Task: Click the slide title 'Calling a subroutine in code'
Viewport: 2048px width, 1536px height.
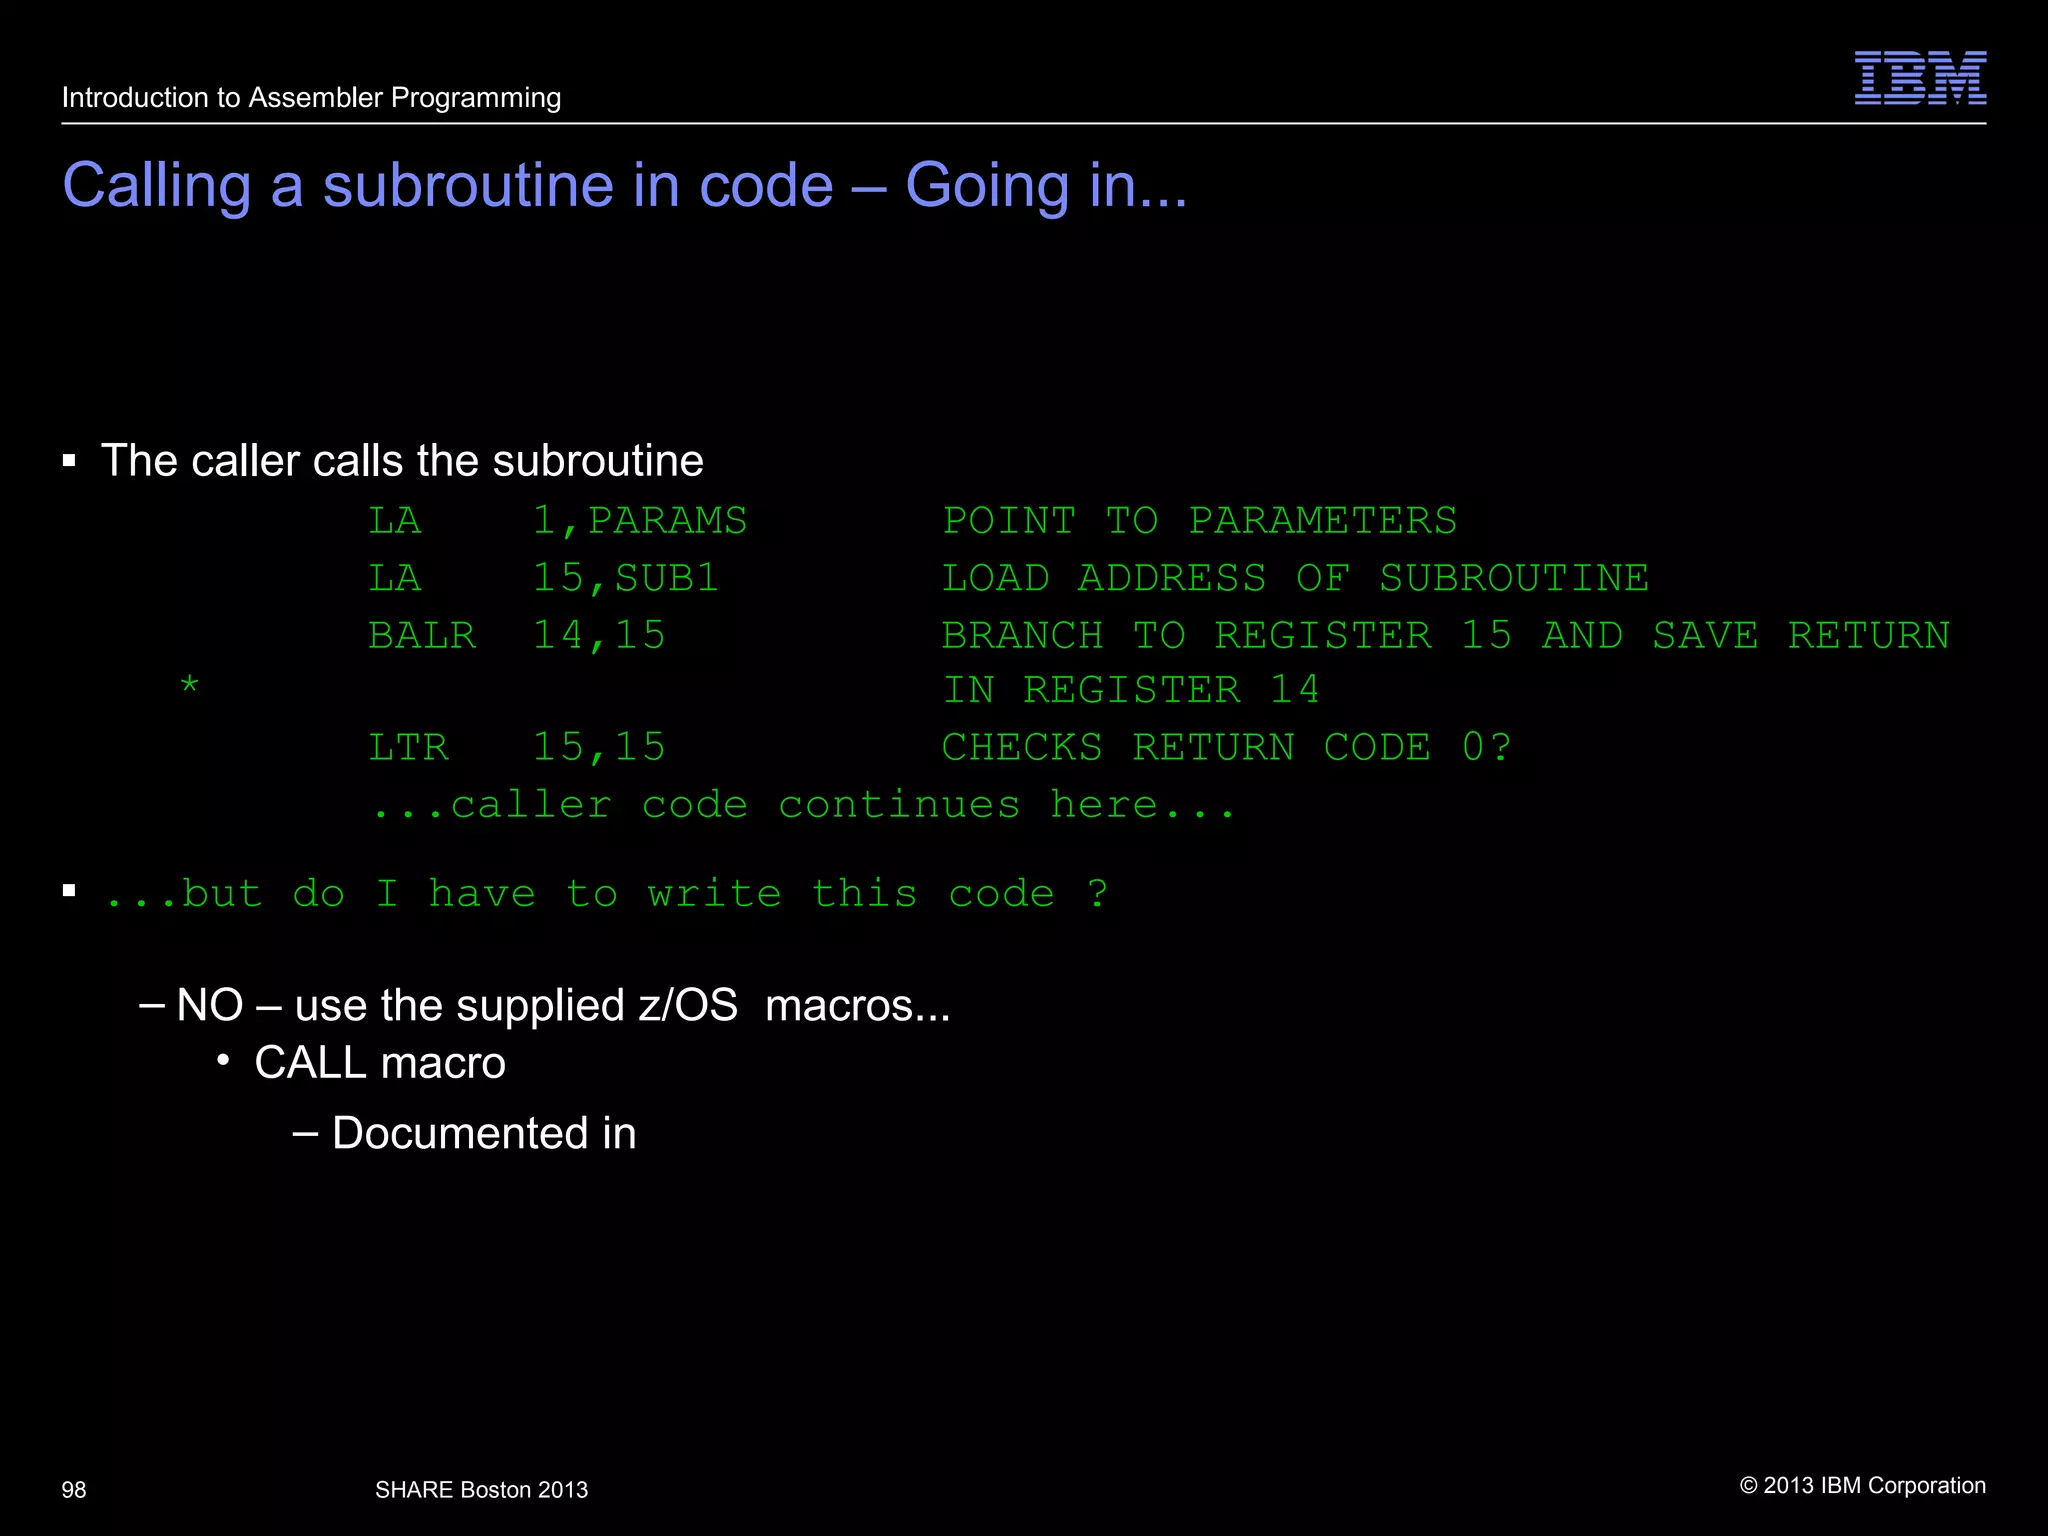Action: pos(448,185)
